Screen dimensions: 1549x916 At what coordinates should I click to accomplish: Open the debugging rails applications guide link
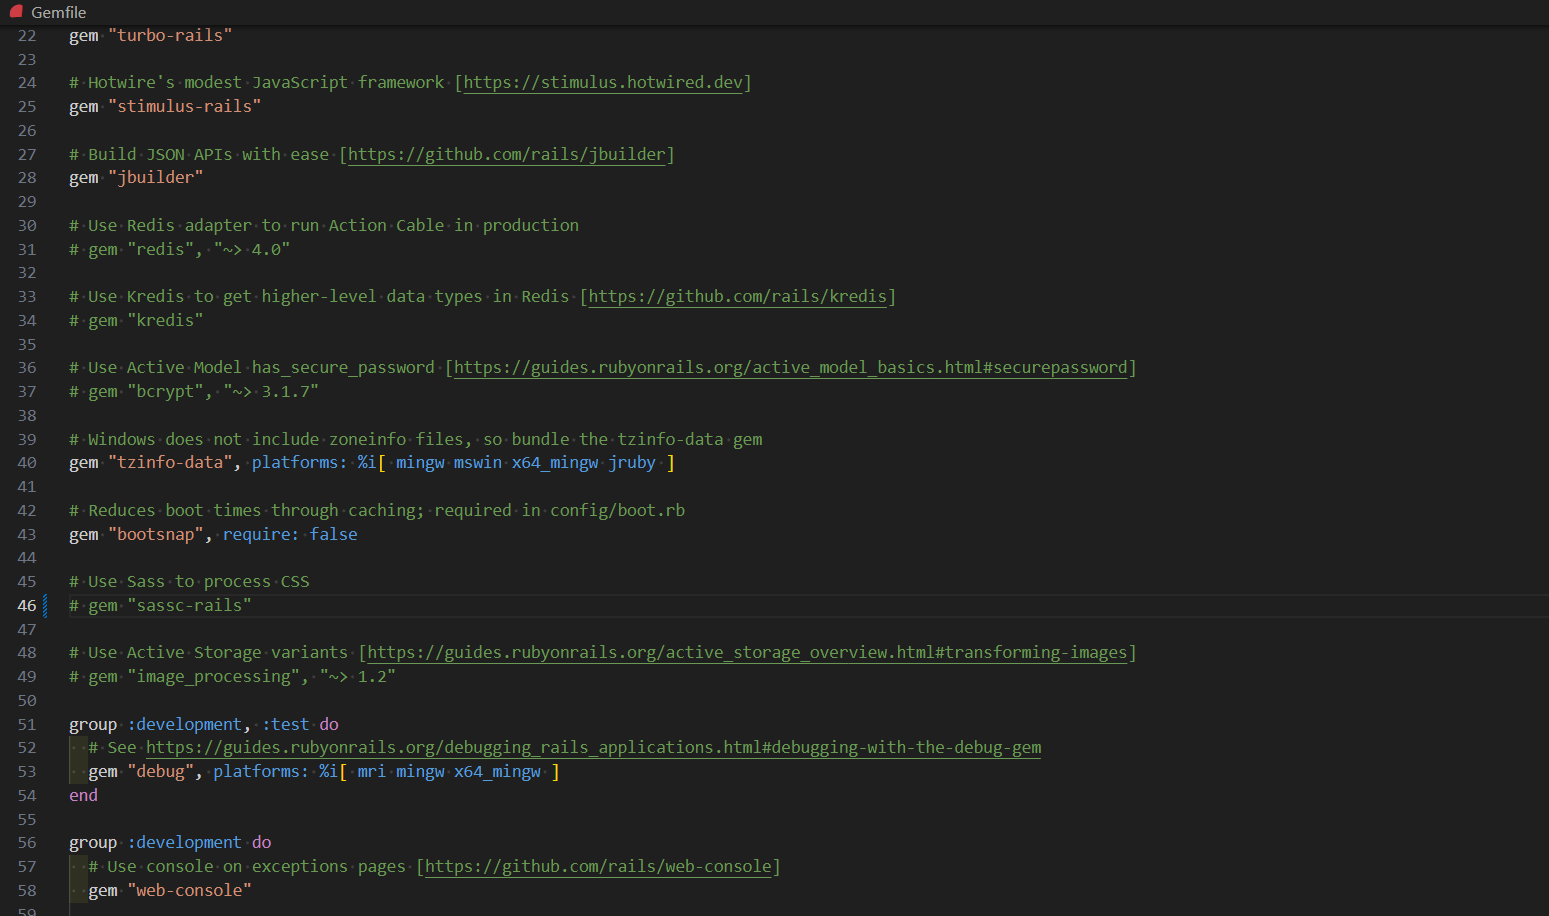pyautogui.click(x=594, y=747)
